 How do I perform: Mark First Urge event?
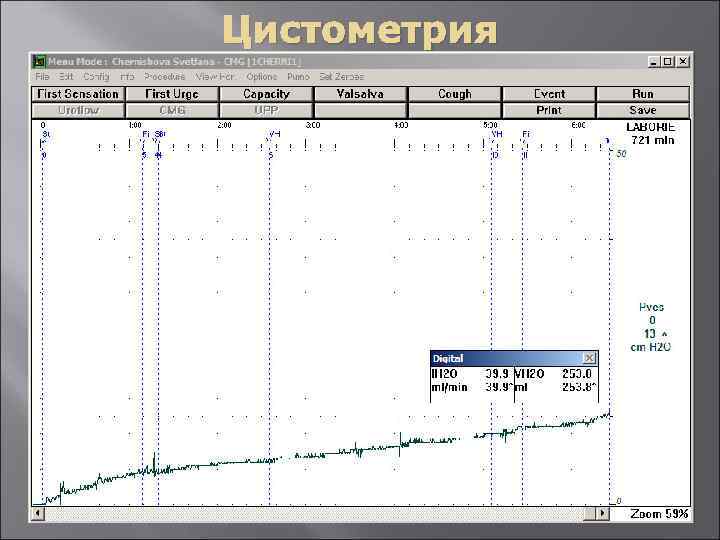coord(172,94)
